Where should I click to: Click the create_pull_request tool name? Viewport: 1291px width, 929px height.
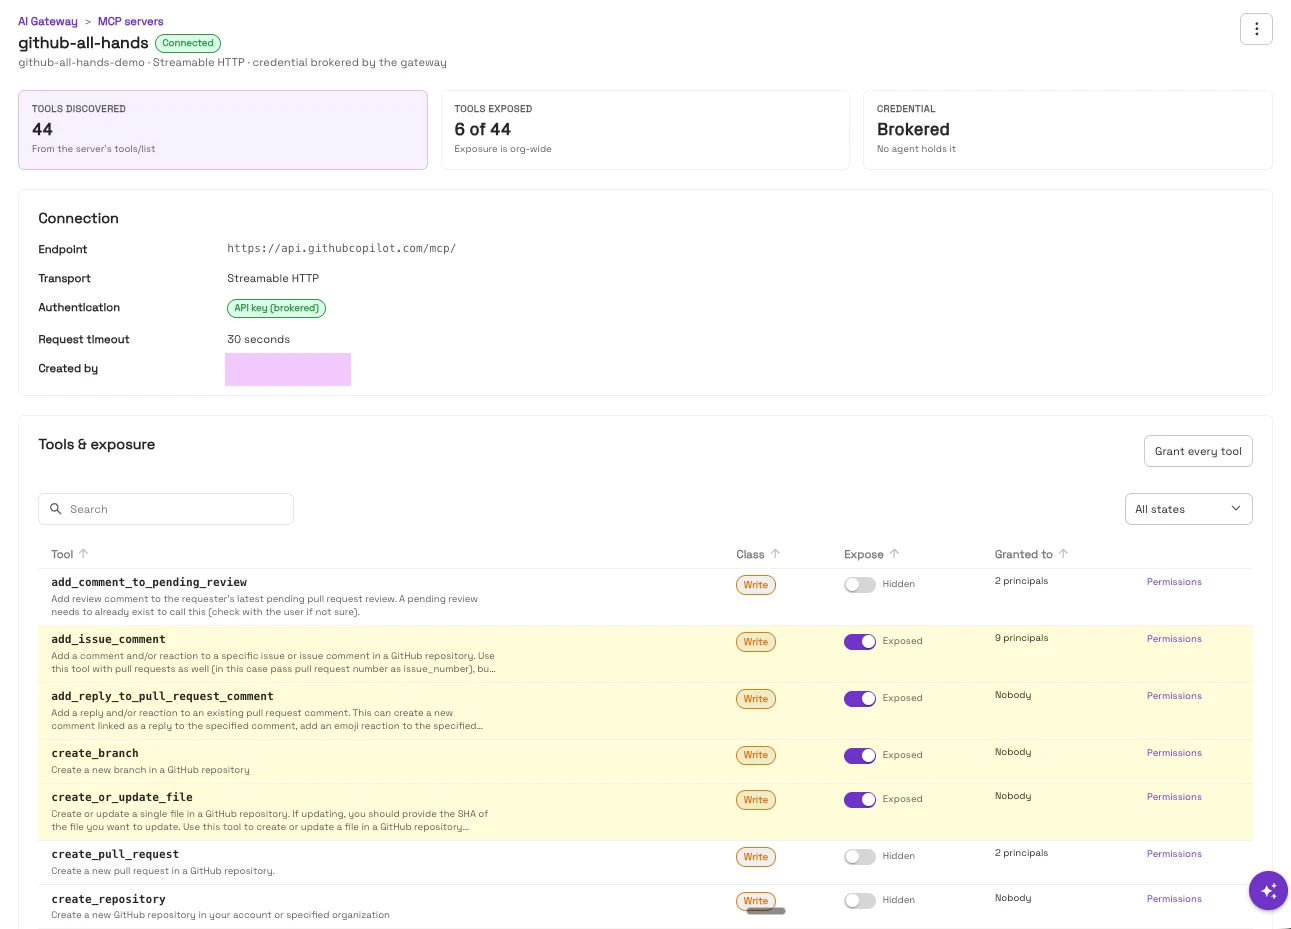point(115,854)
